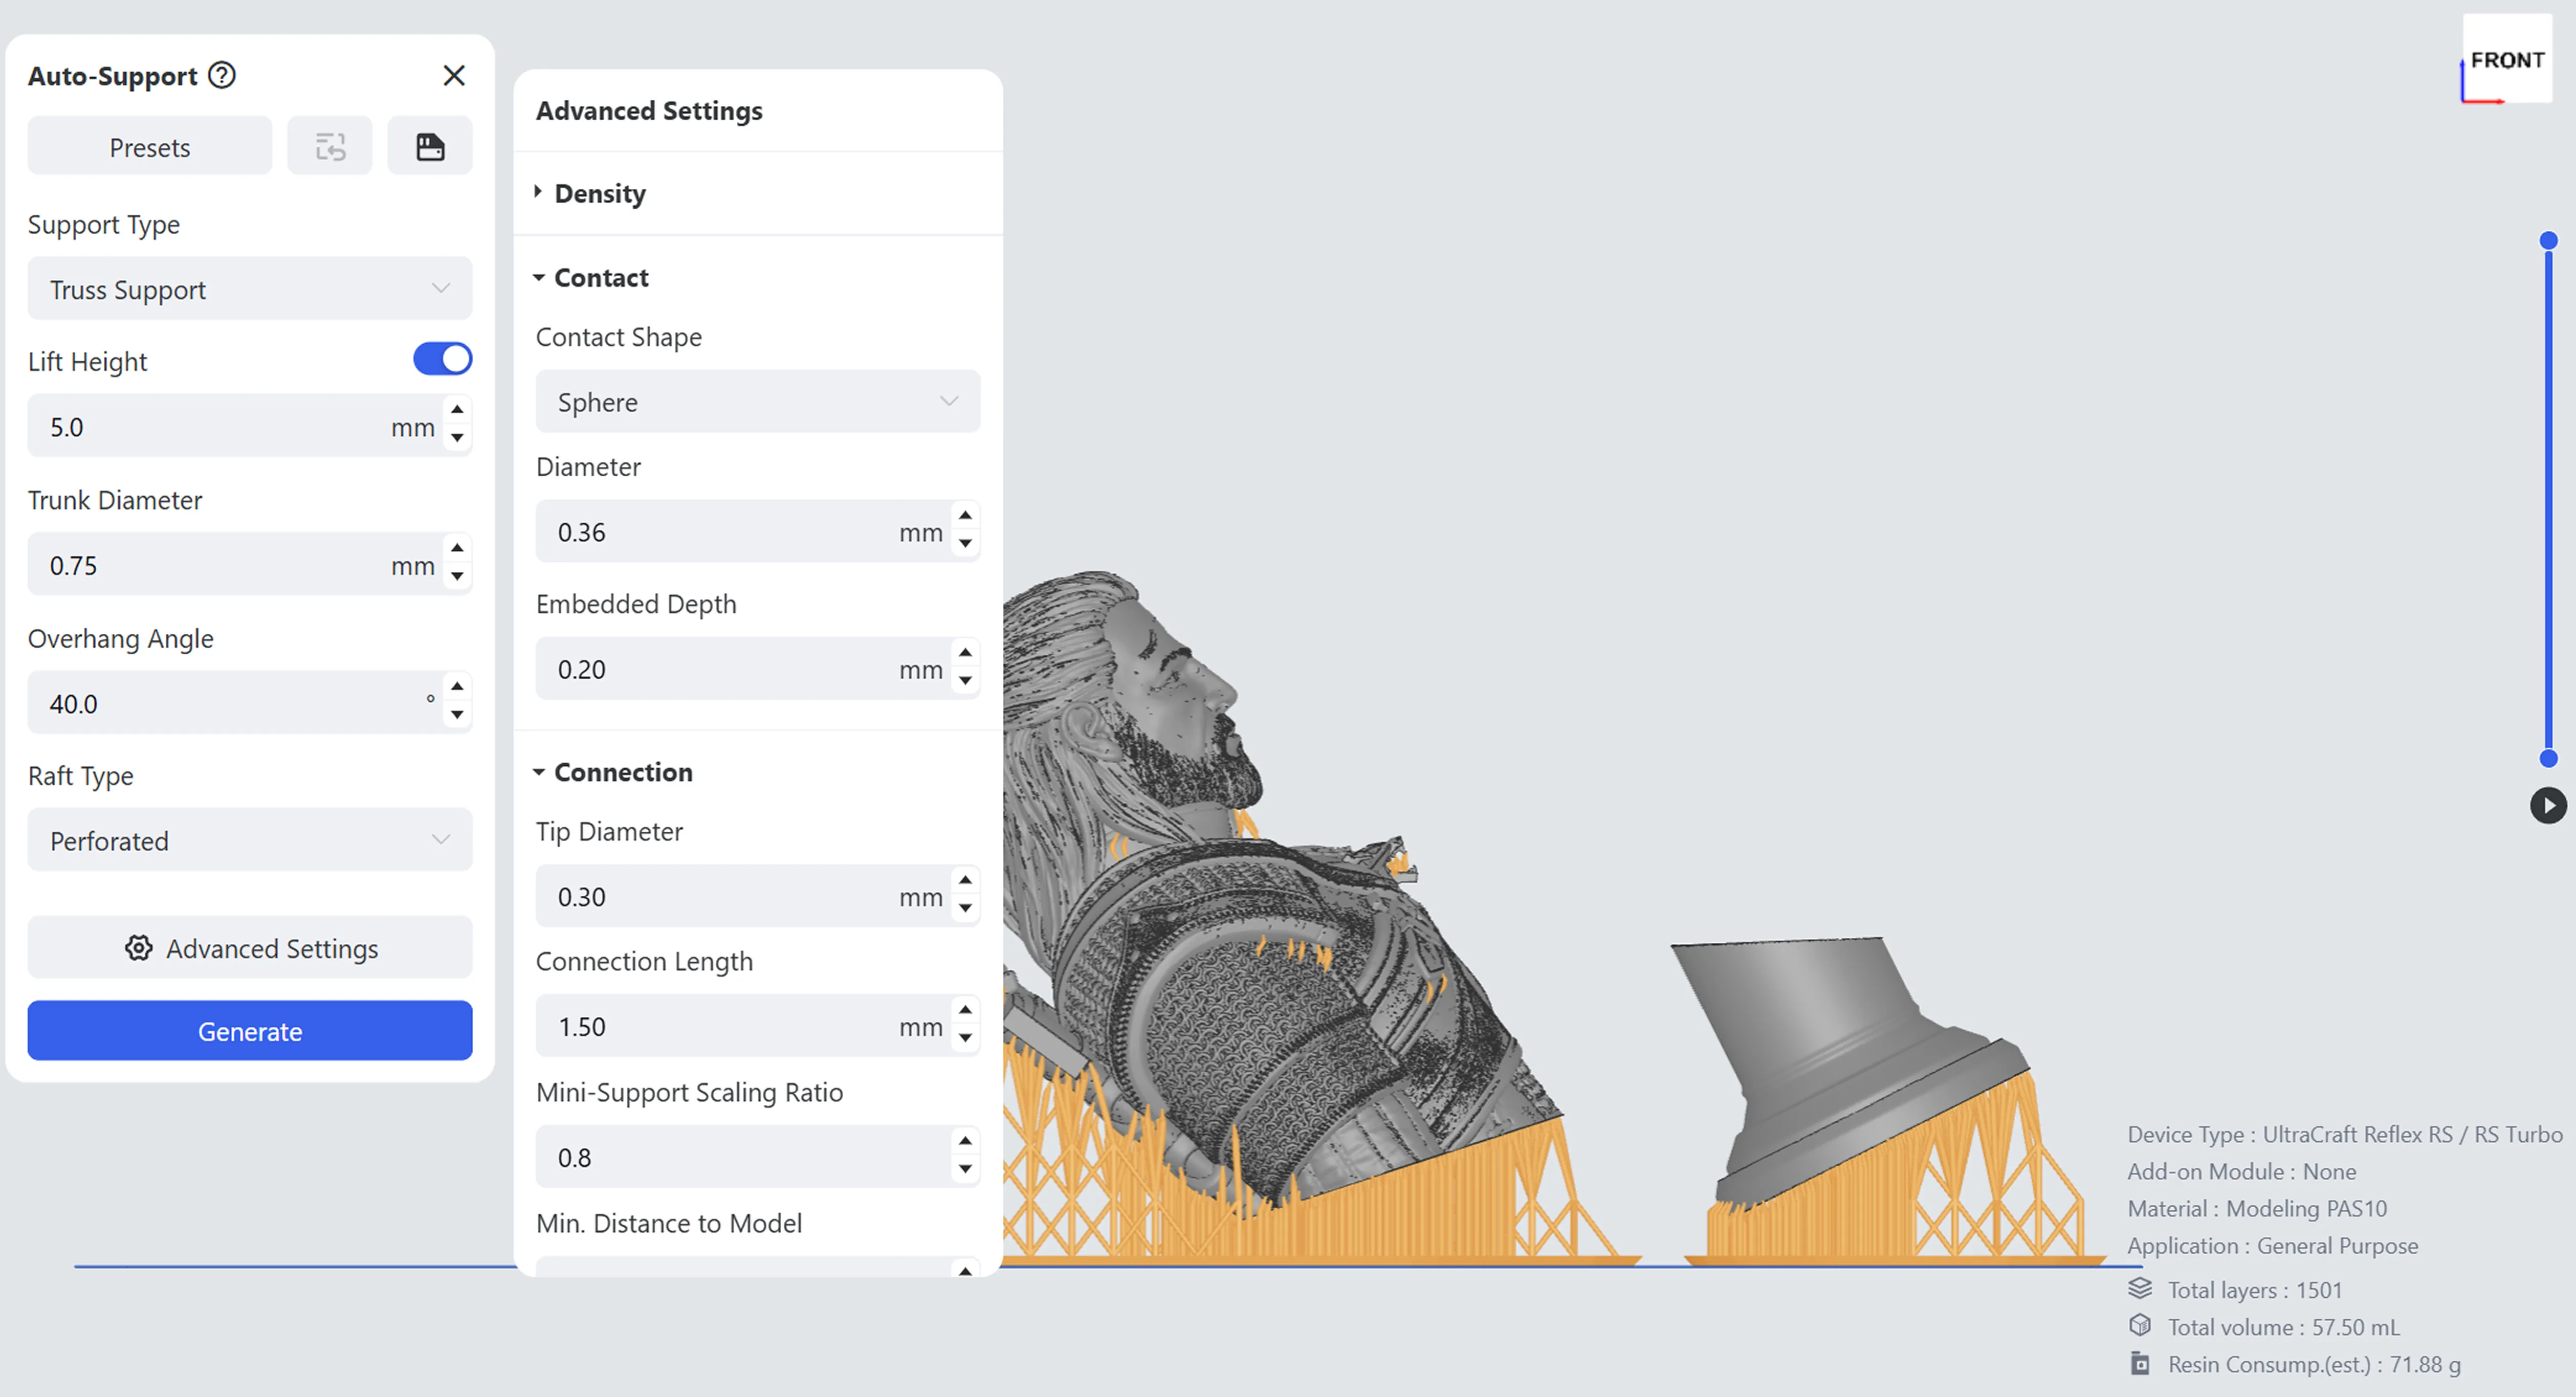Viewport: 2576px width, 1397px height.
Task: Collapse the Connection section
Action: tap(612, 772)
